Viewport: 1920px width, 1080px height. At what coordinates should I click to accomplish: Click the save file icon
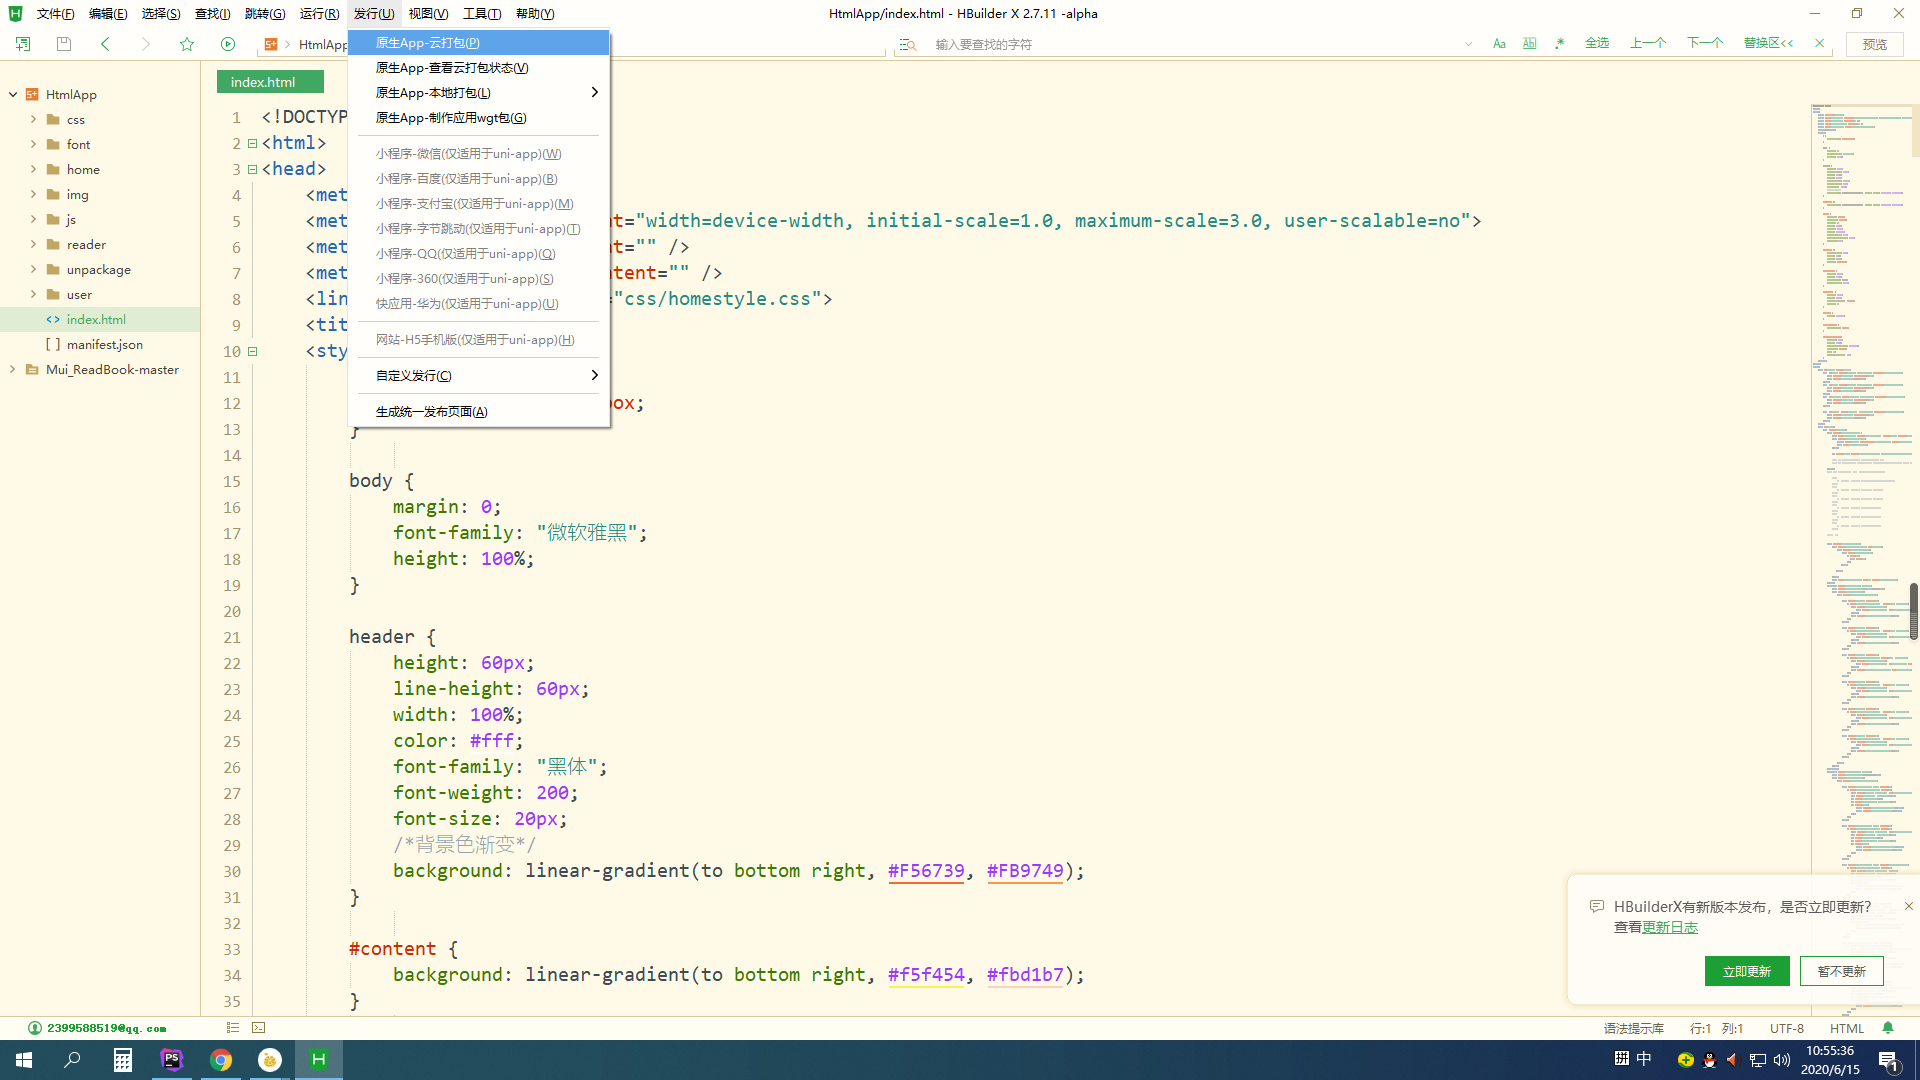tap(64, 44)
